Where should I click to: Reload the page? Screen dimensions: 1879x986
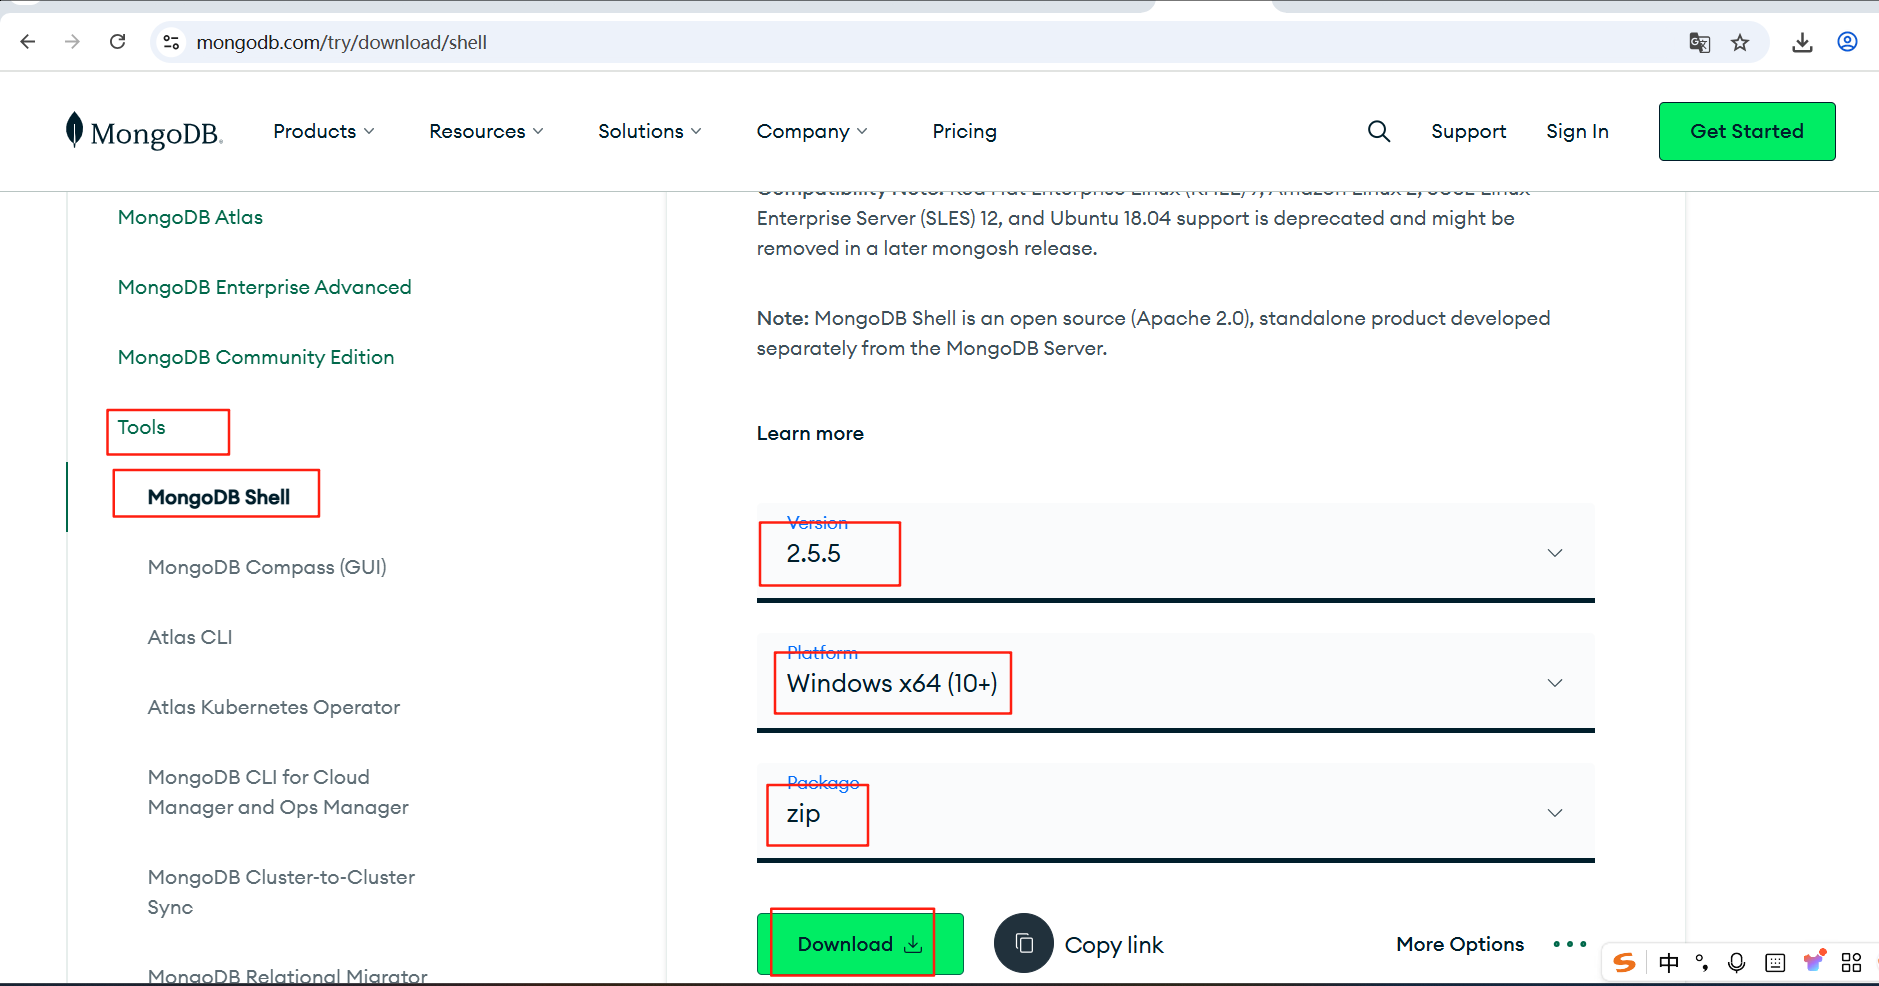pyautogui.click(x=118, y=42)
